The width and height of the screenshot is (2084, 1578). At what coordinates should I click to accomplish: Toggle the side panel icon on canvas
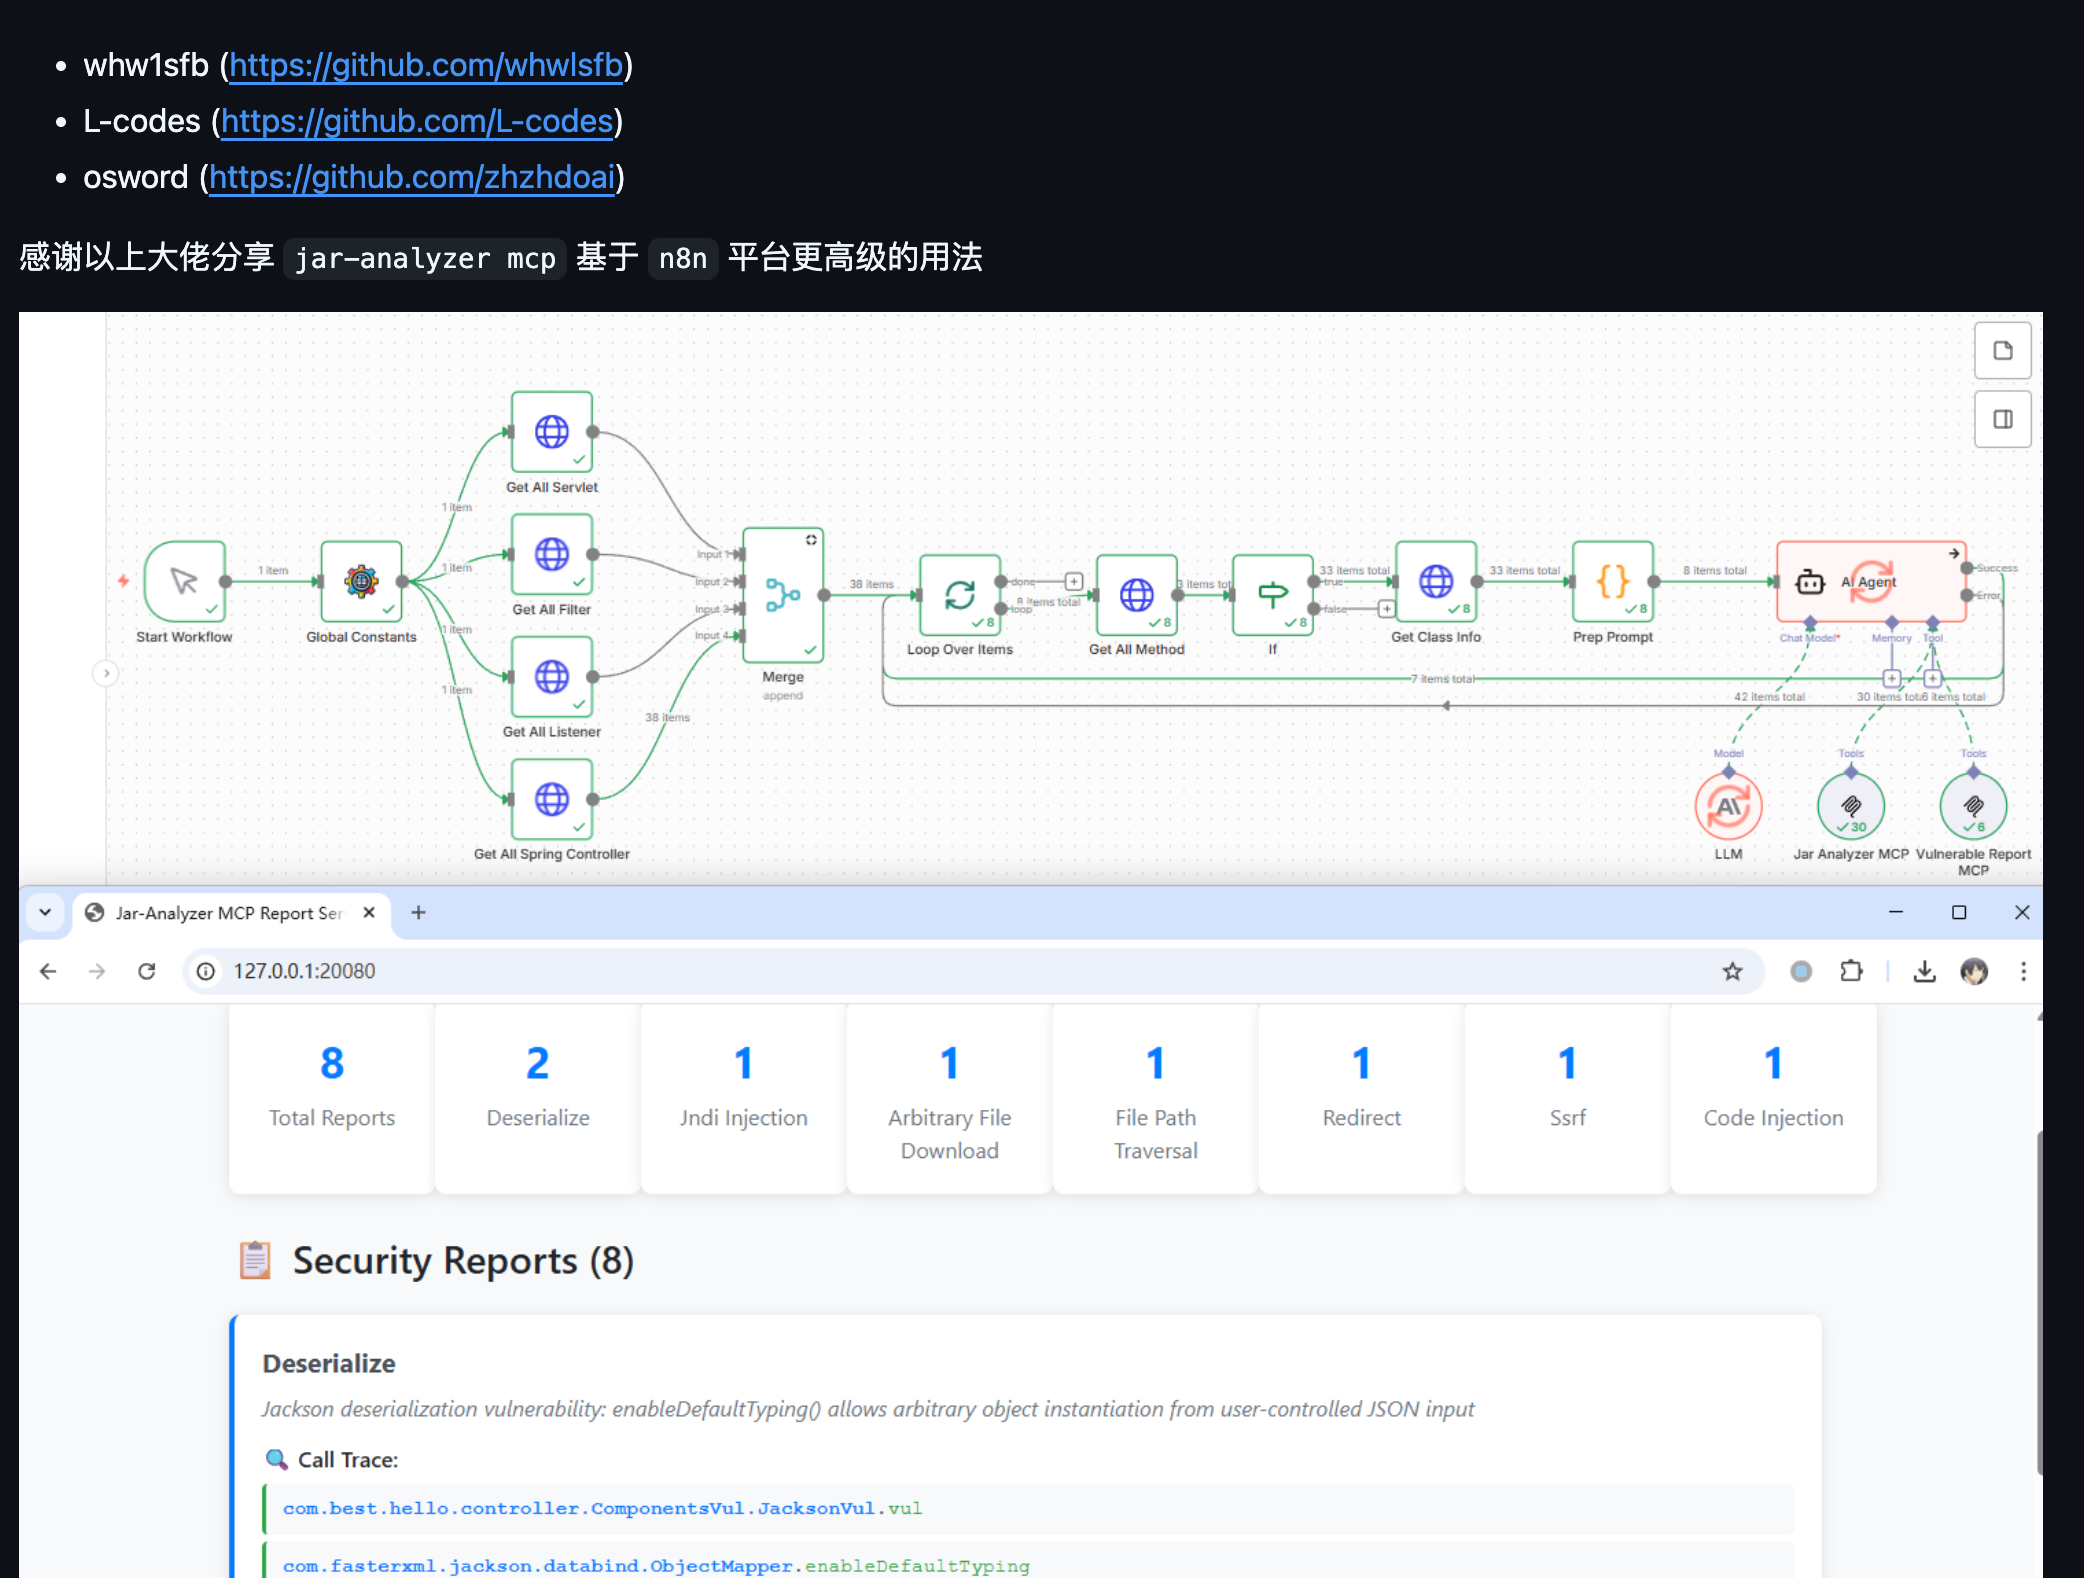[2003, 419]
